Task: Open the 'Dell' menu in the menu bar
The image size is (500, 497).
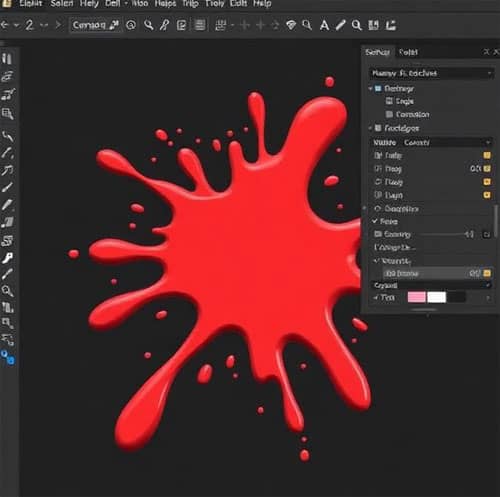Action: tap(112, 4)
